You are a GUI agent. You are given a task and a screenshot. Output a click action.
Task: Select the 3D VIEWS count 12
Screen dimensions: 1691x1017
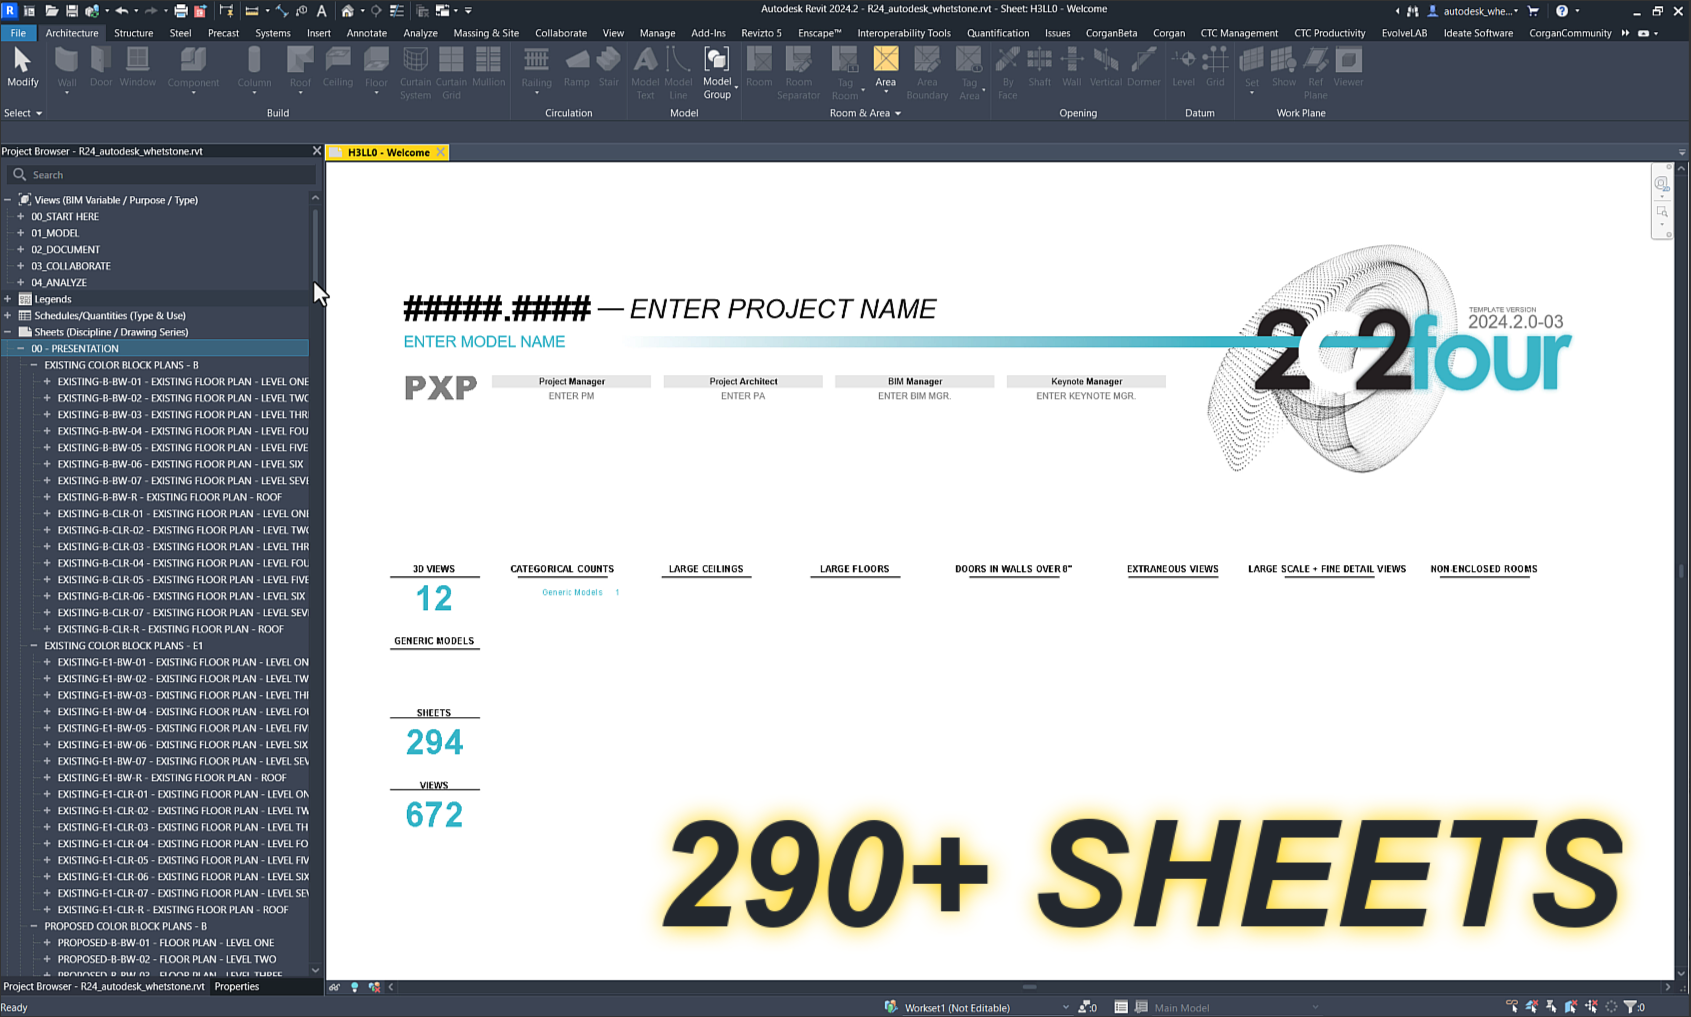(x=434, y=598)
